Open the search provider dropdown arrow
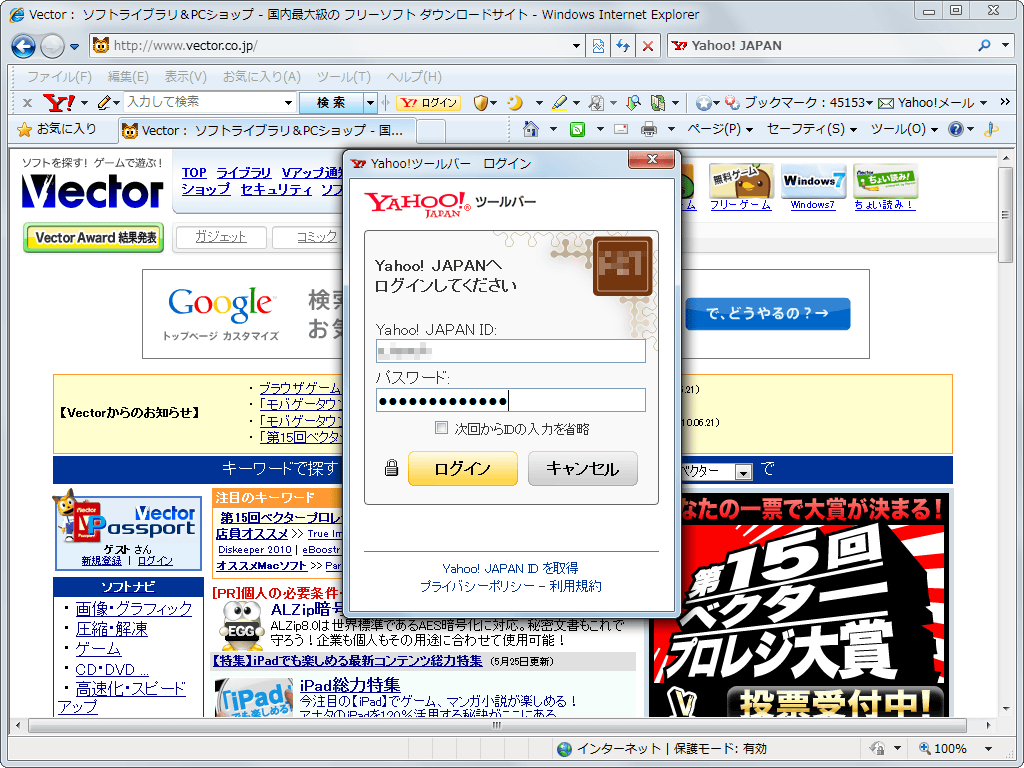The height and width of the screenshot is (768, 1024). click(1006, 46)
